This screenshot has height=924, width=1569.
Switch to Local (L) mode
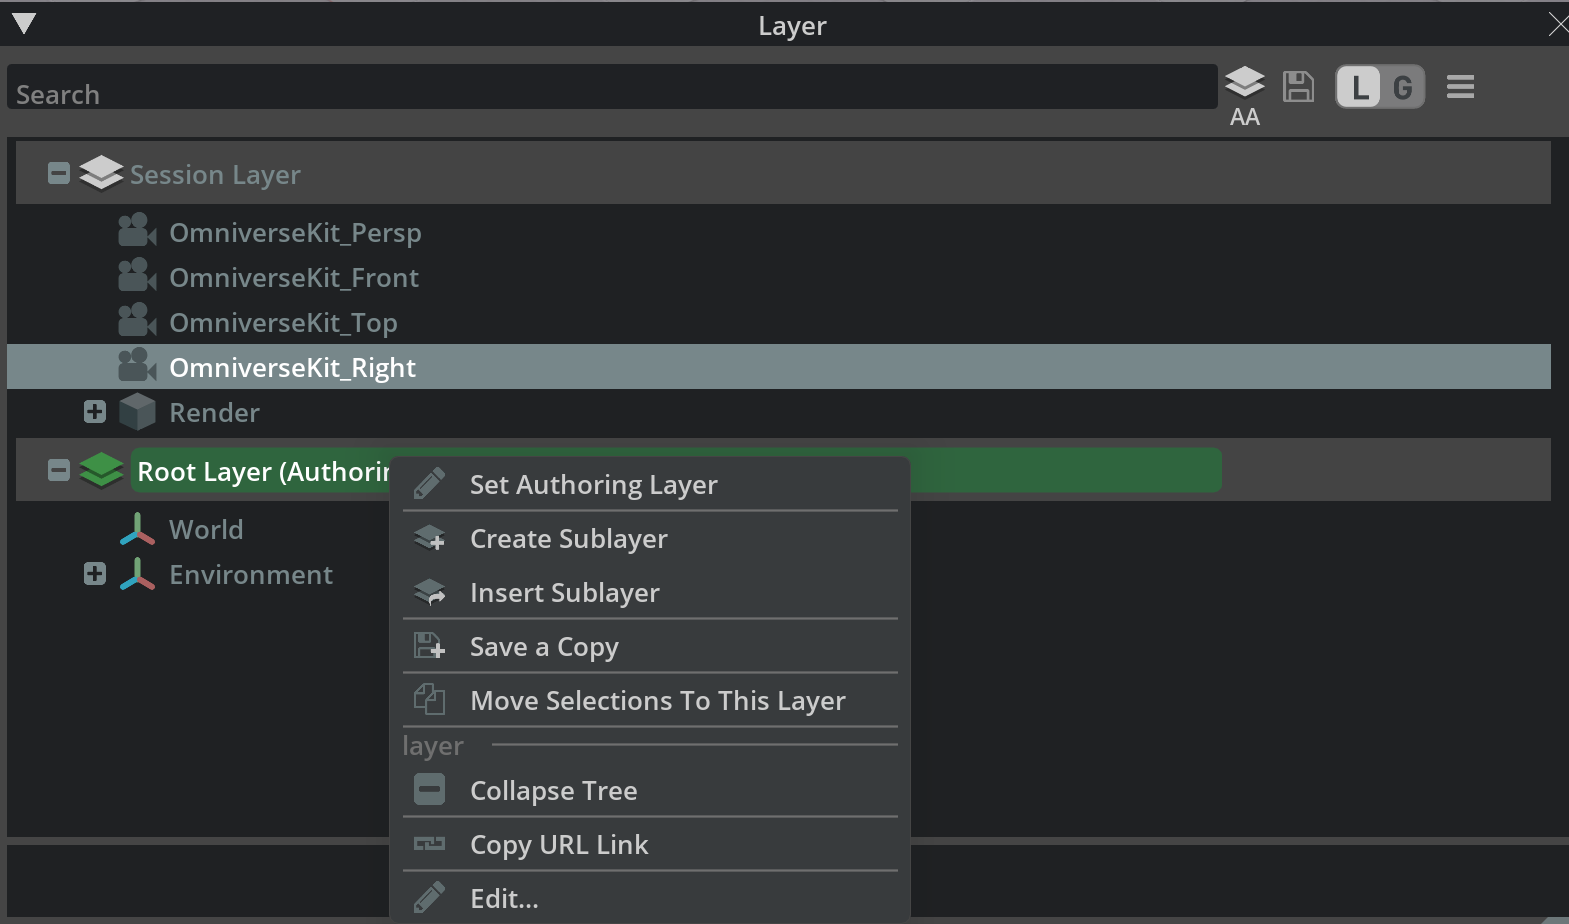(x=1359, y=88)
